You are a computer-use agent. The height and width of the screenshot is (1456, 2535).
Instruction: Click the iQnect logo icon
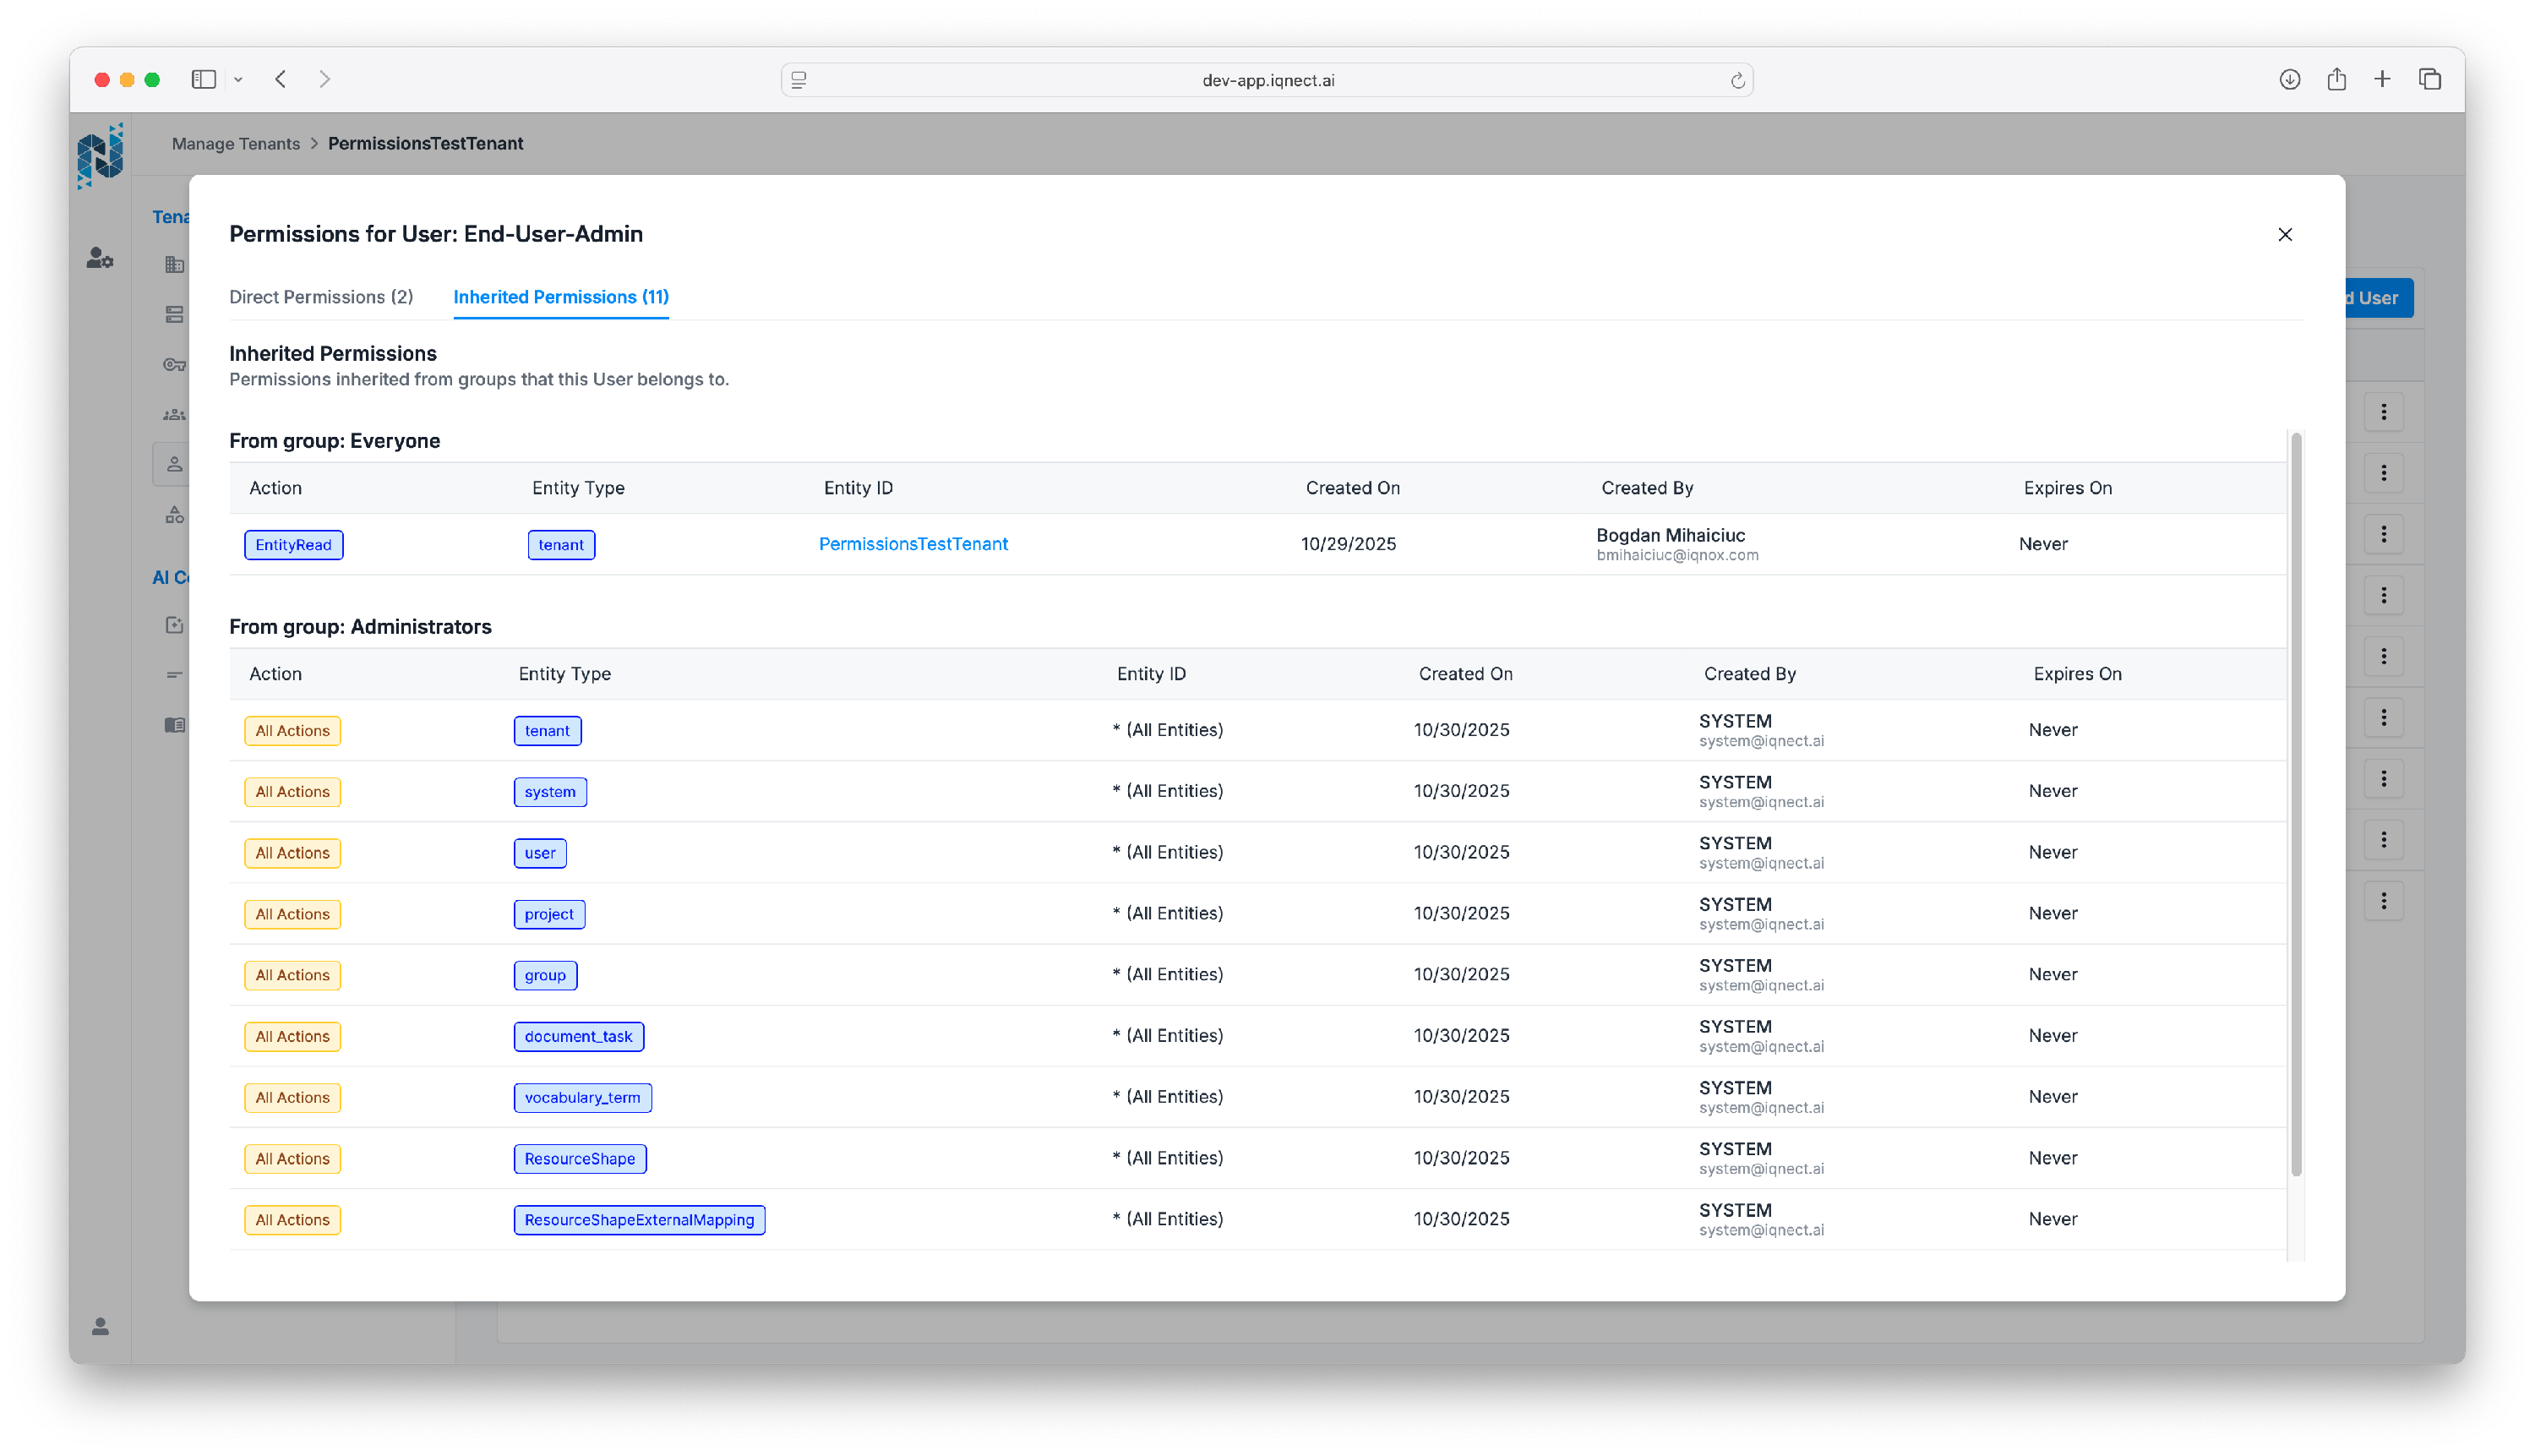(x=100, y=156)
